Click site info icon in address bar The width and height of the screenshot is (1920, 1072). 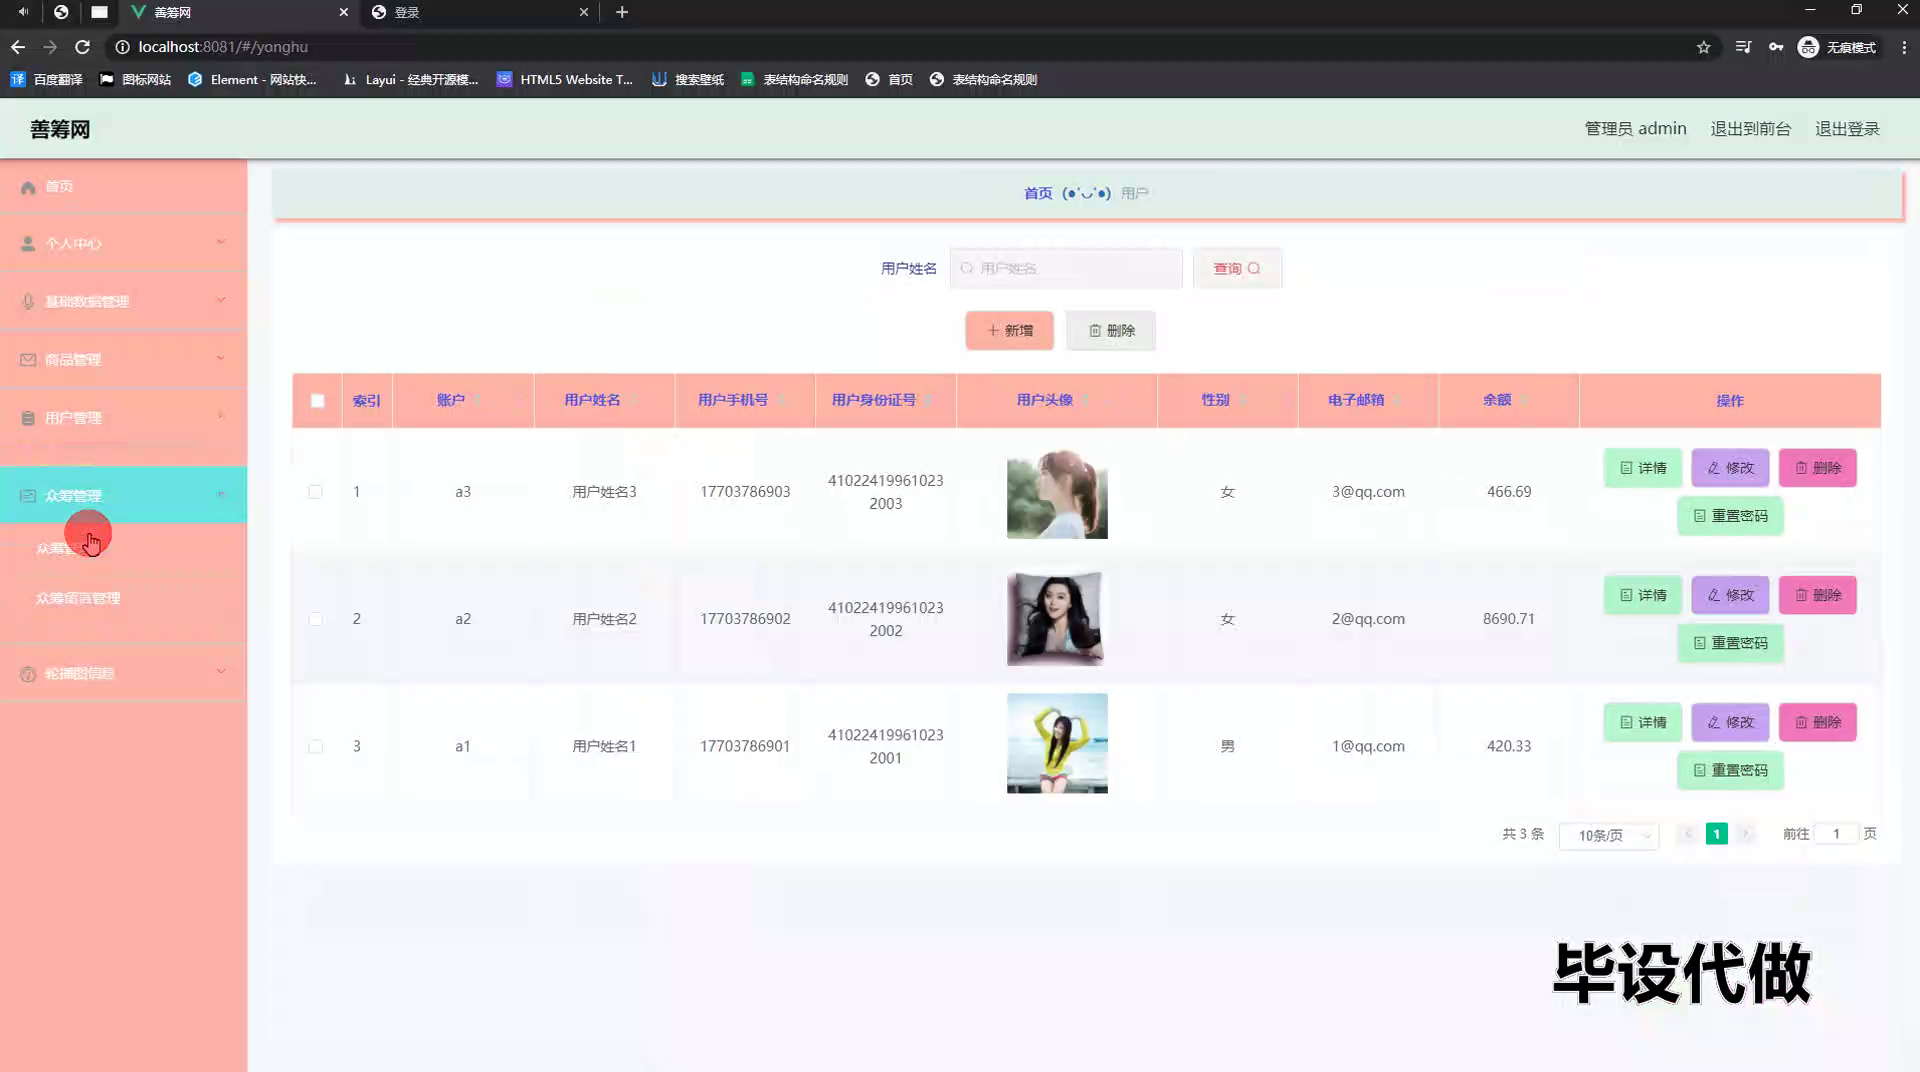pyautogui.click(x=122, y=47)
